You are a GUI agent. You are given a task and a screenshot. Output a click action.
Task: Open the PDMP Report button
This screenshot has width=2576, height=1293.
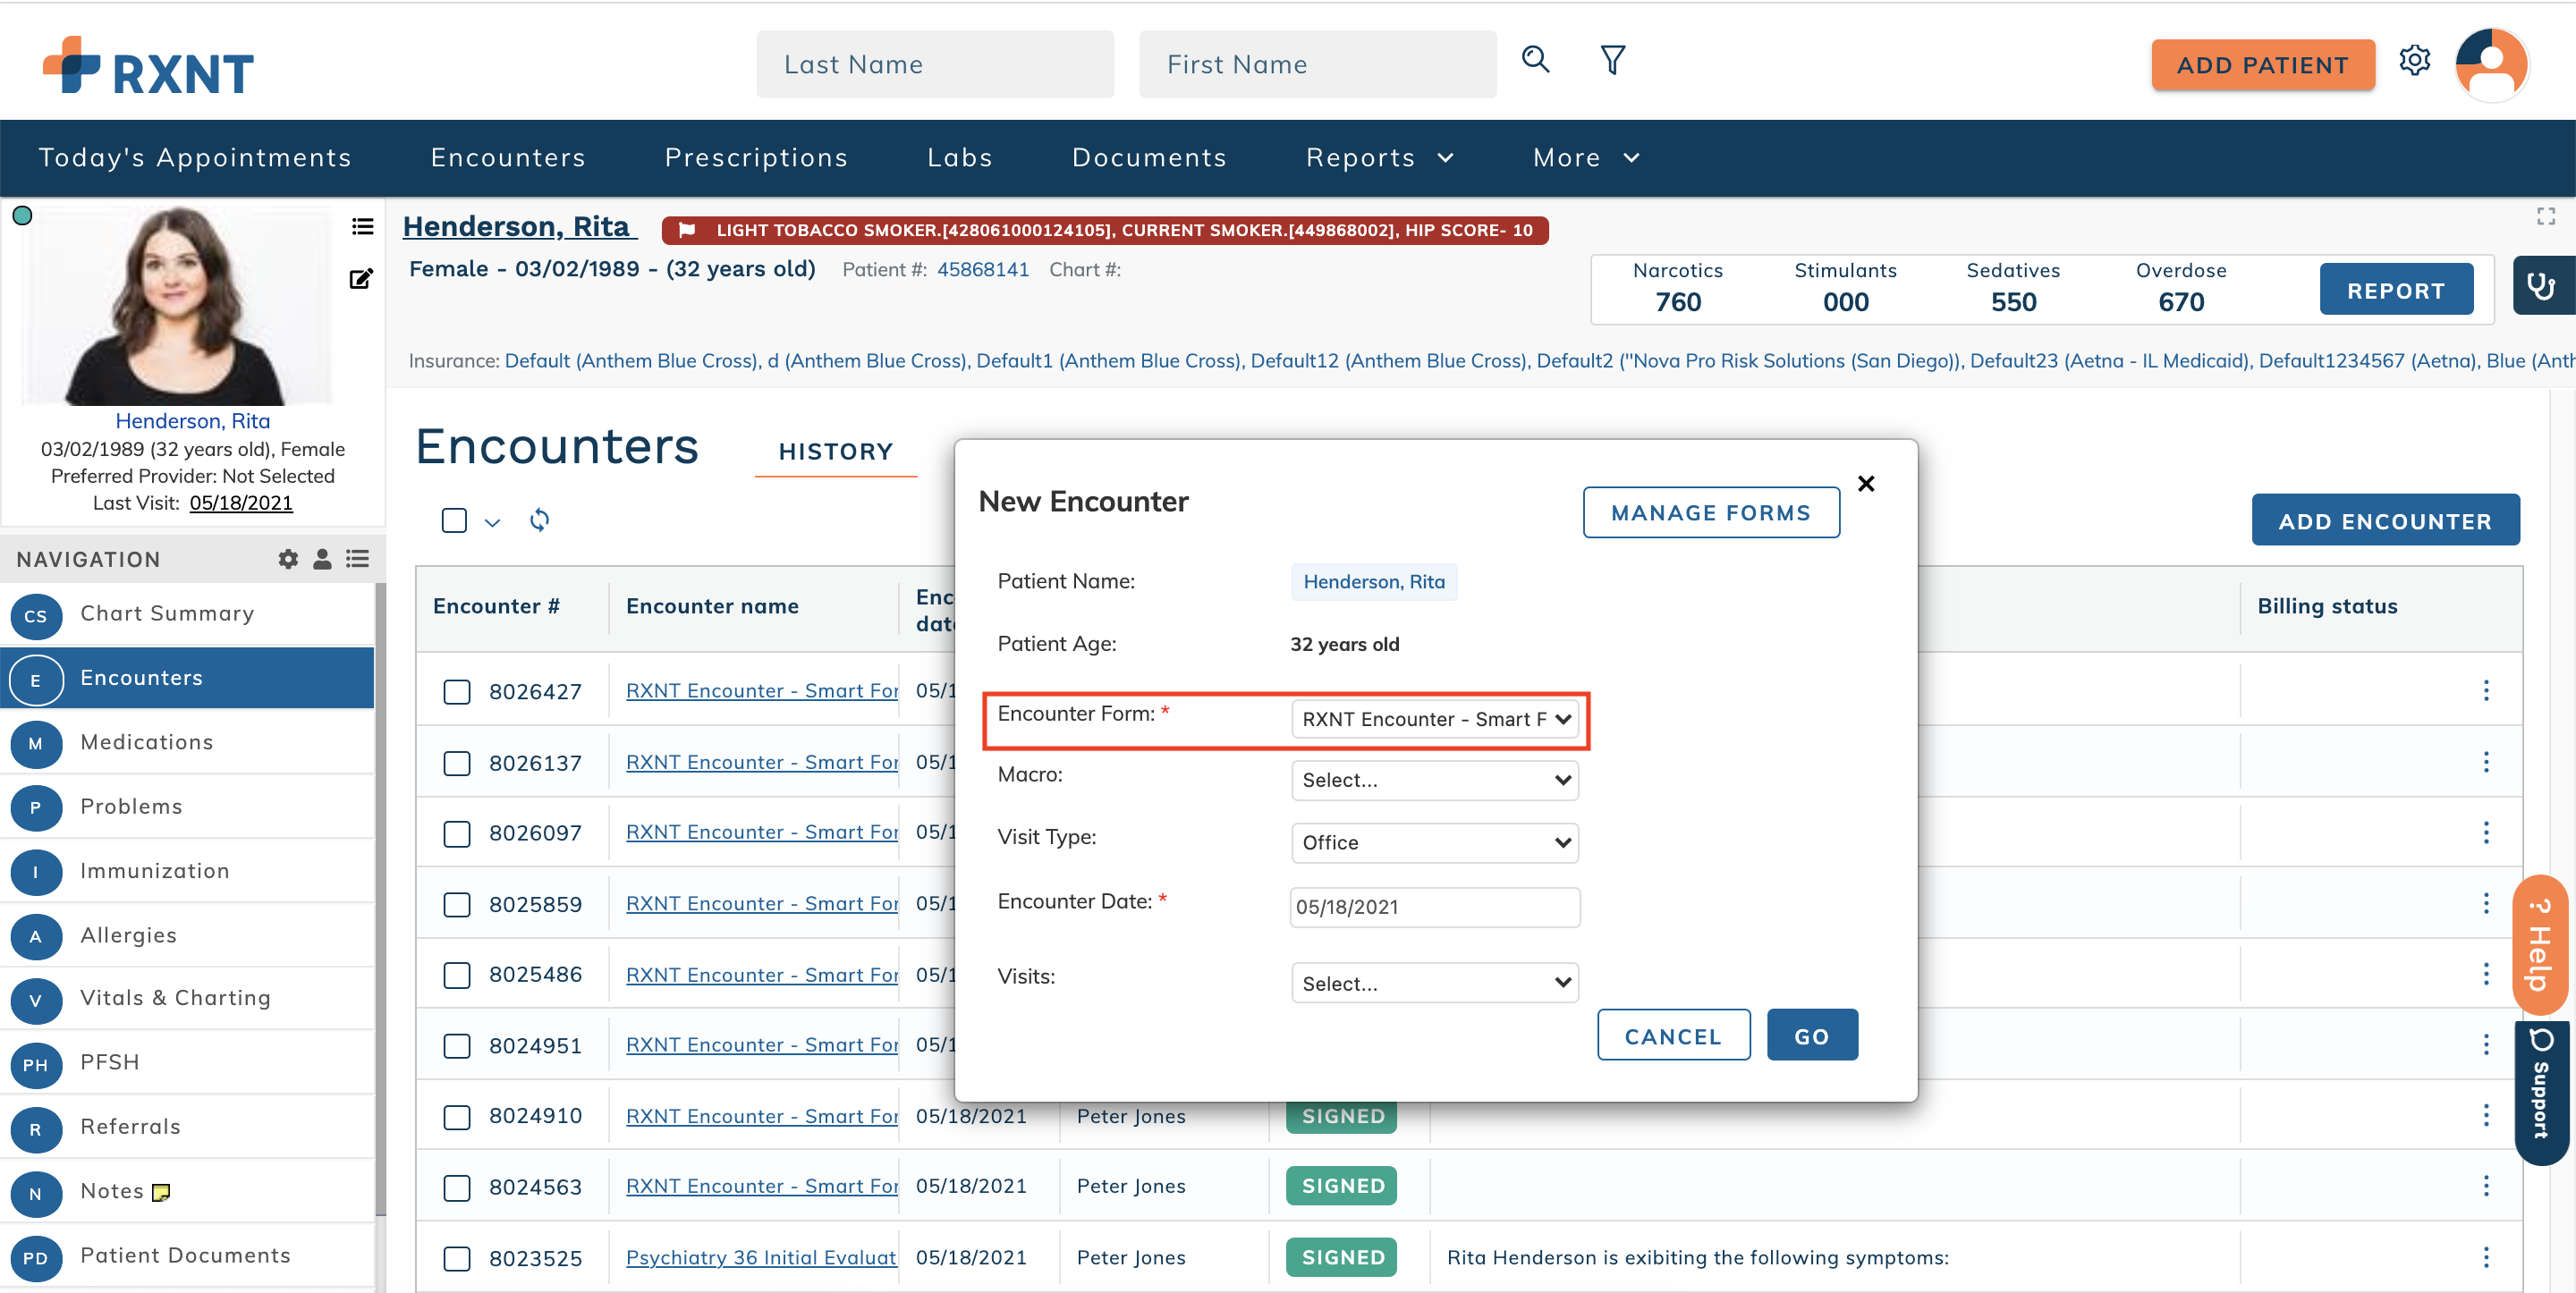2396,290
